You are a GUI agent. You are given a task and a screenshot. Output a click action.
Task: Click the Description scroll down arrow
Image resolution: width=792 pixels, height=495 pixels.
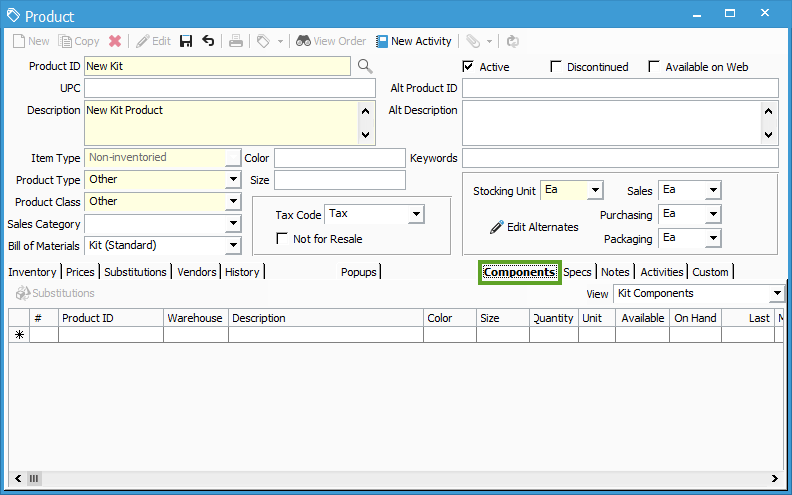(366, 135)
